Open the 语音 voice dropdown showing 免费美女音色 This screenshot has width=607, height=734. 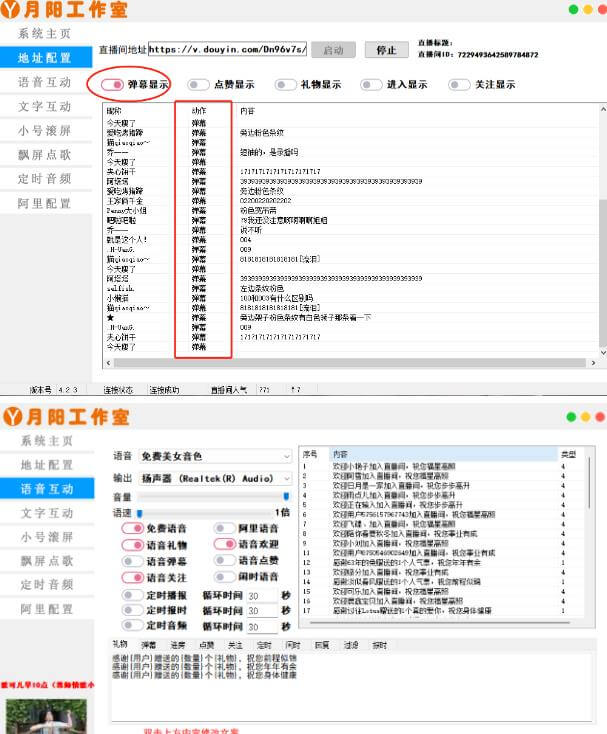click(x=215, y=456)
